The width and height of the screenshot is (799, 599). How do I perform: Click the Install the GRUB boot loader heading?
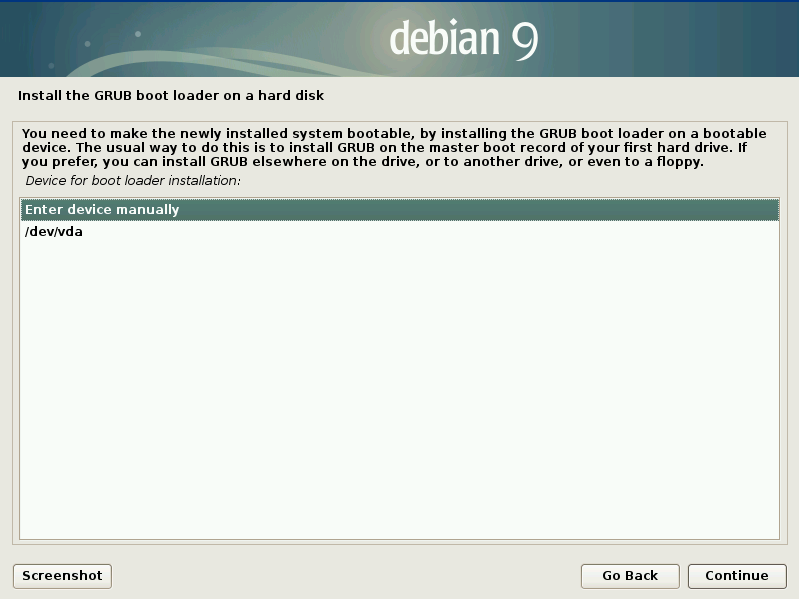[171, 97]
